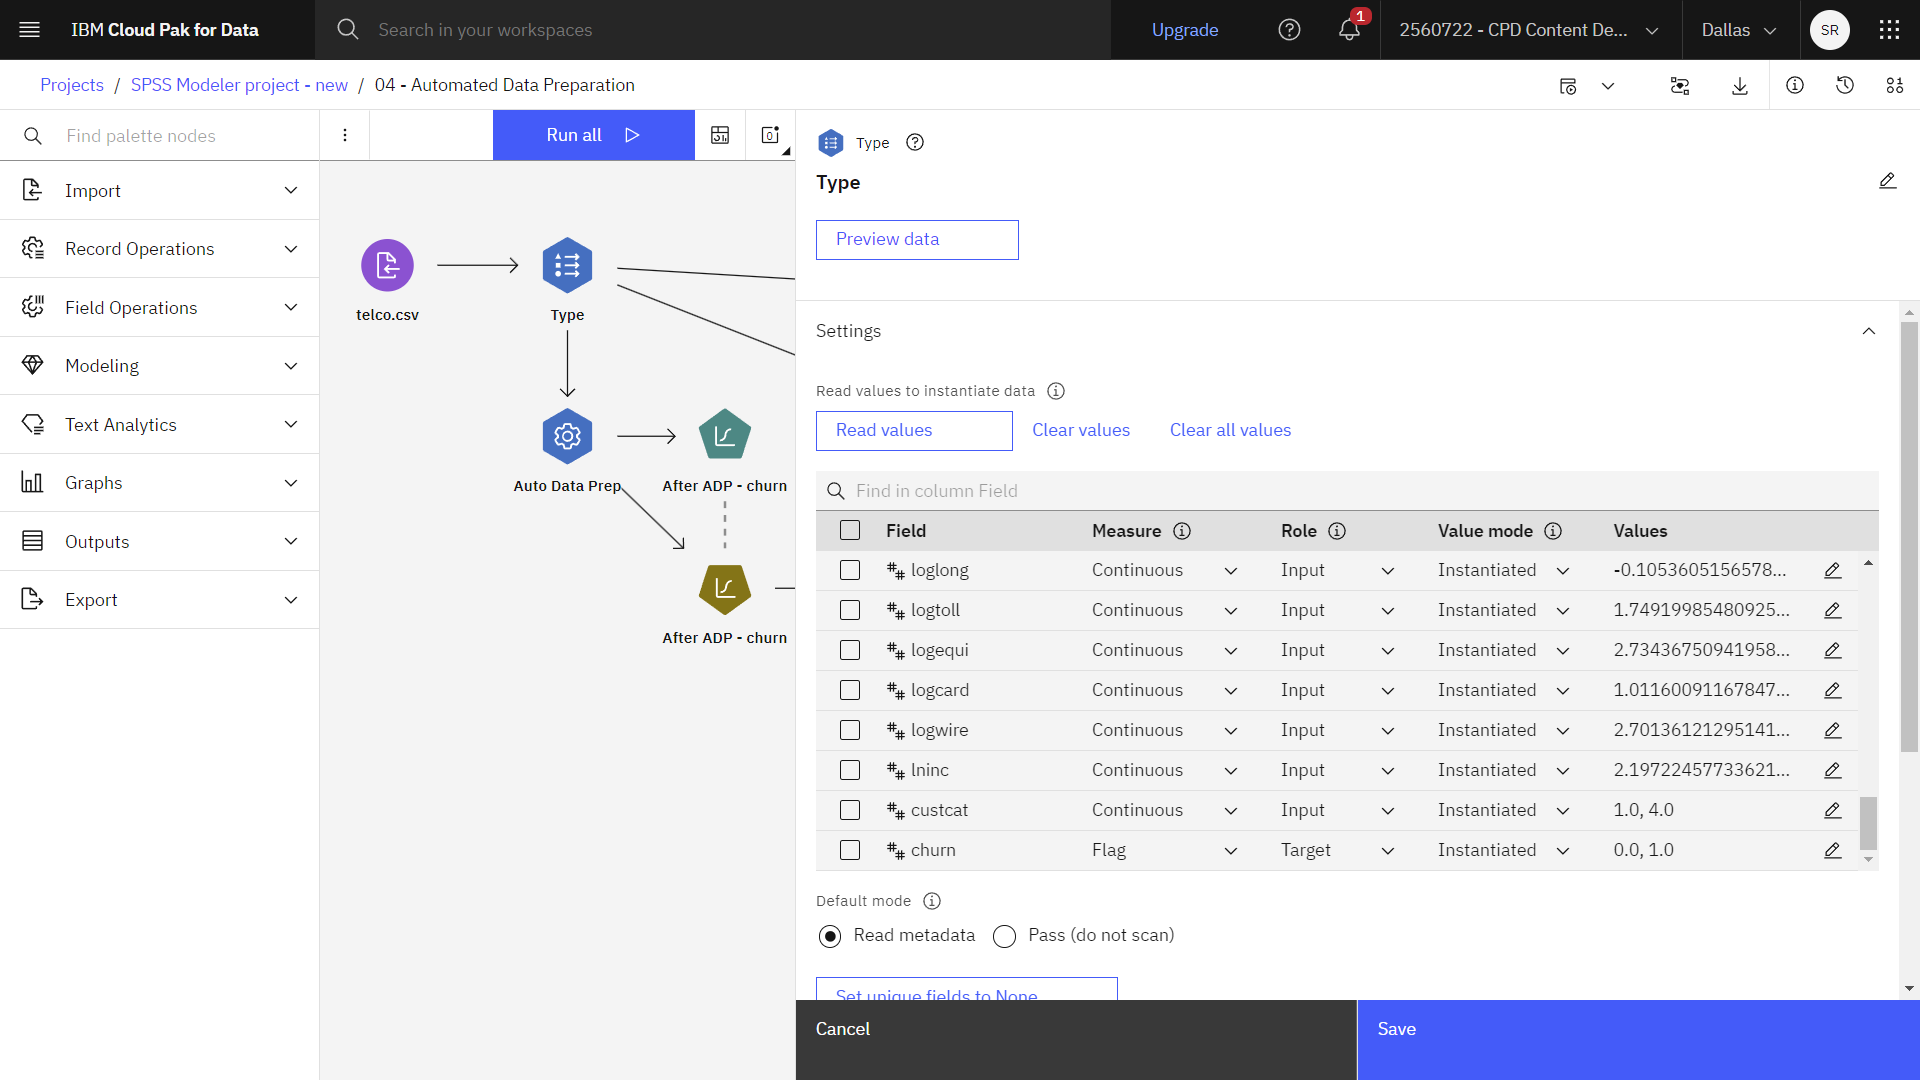Click the scroll-down arrow of fields table
Image resolution: width=1920 pixels, height=1080 pixels.
pos(1868,860)
